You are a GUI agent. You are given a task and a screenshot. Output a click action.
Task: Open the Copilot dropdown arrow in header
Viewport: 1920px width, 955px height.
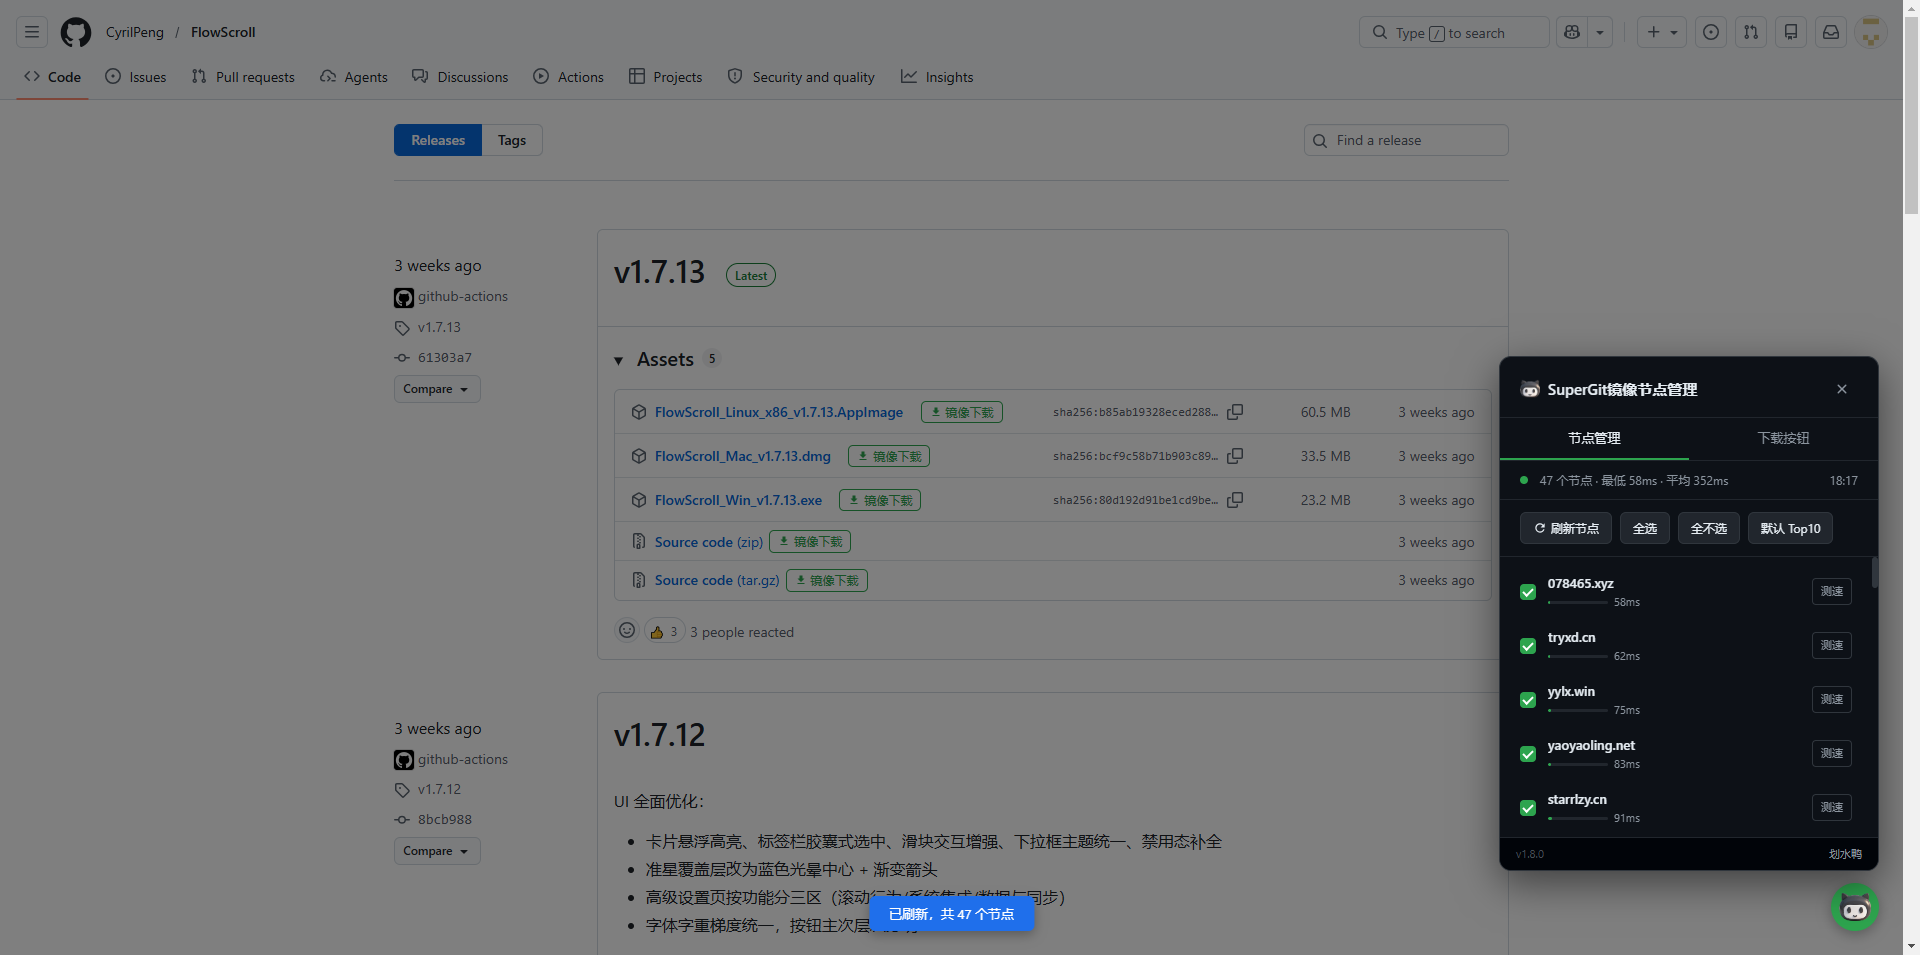tap(1600, 32)
